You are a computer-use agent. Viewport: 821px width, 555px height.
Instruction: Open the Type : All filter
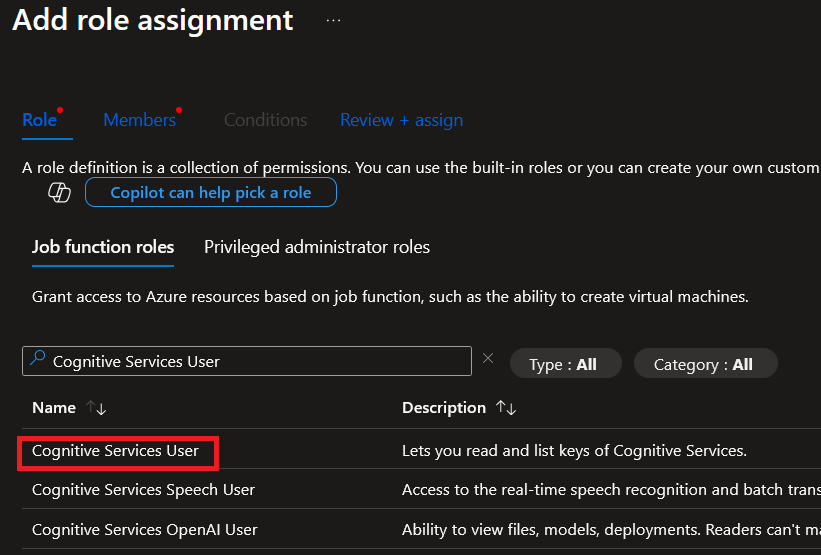click(565, 363)
